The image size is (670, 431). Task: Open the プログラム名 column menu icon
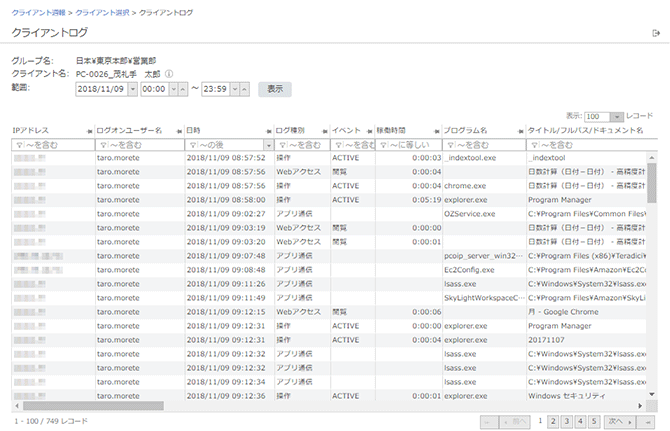click(519, 131)
